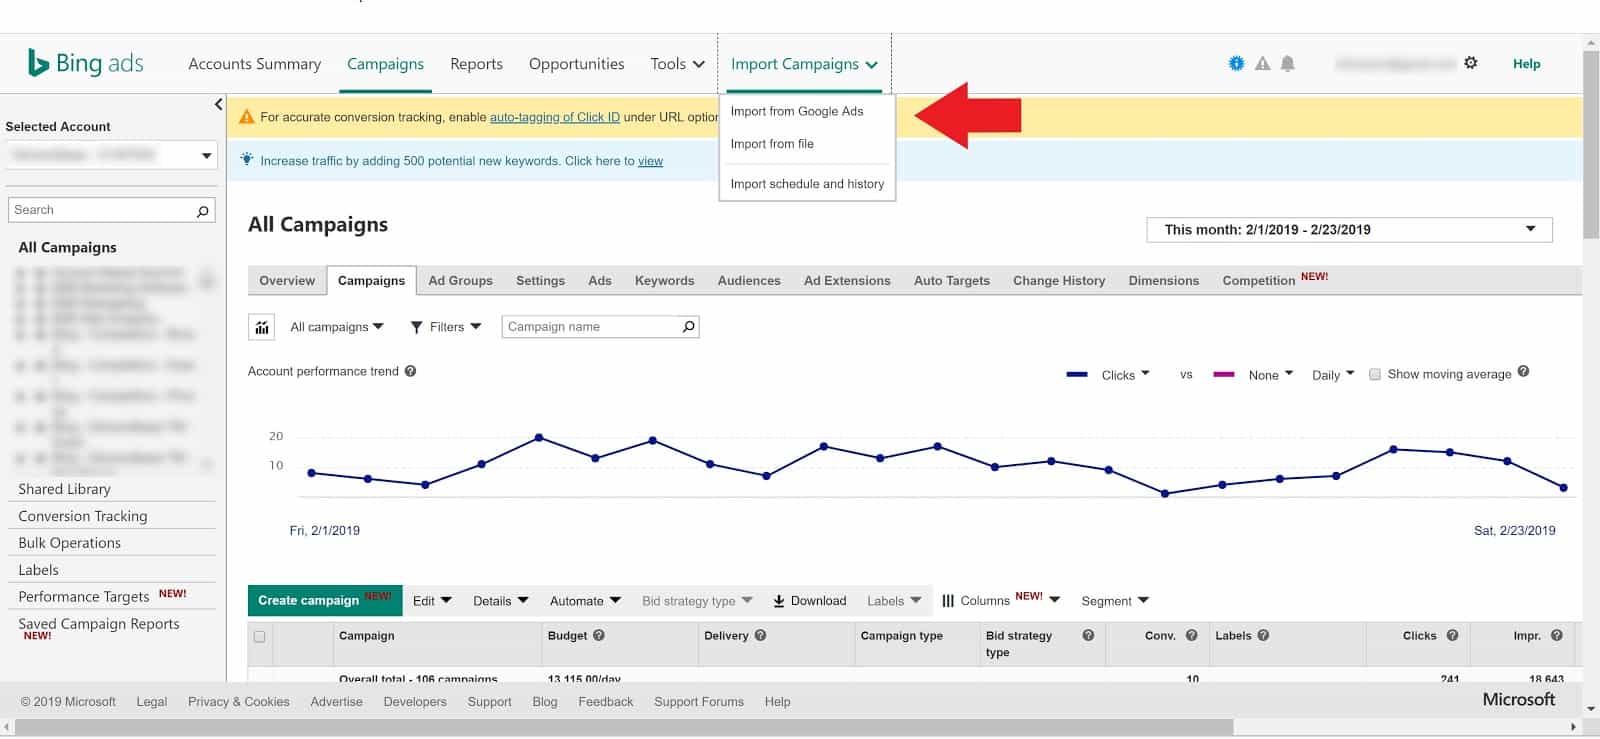Image resolution: width=1600 pixels, height=739 pixels.
Task: Select Import schedule and history
Action: [x=807, y=184]
